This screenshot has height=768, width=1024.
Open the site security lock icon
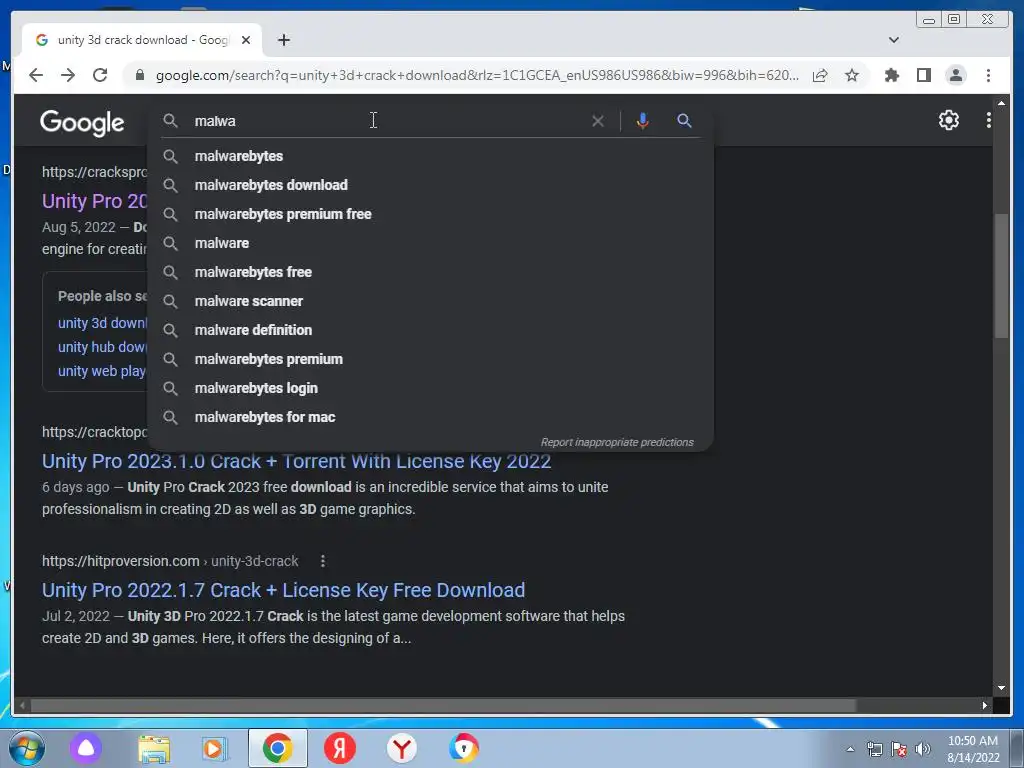click(139, 75)
